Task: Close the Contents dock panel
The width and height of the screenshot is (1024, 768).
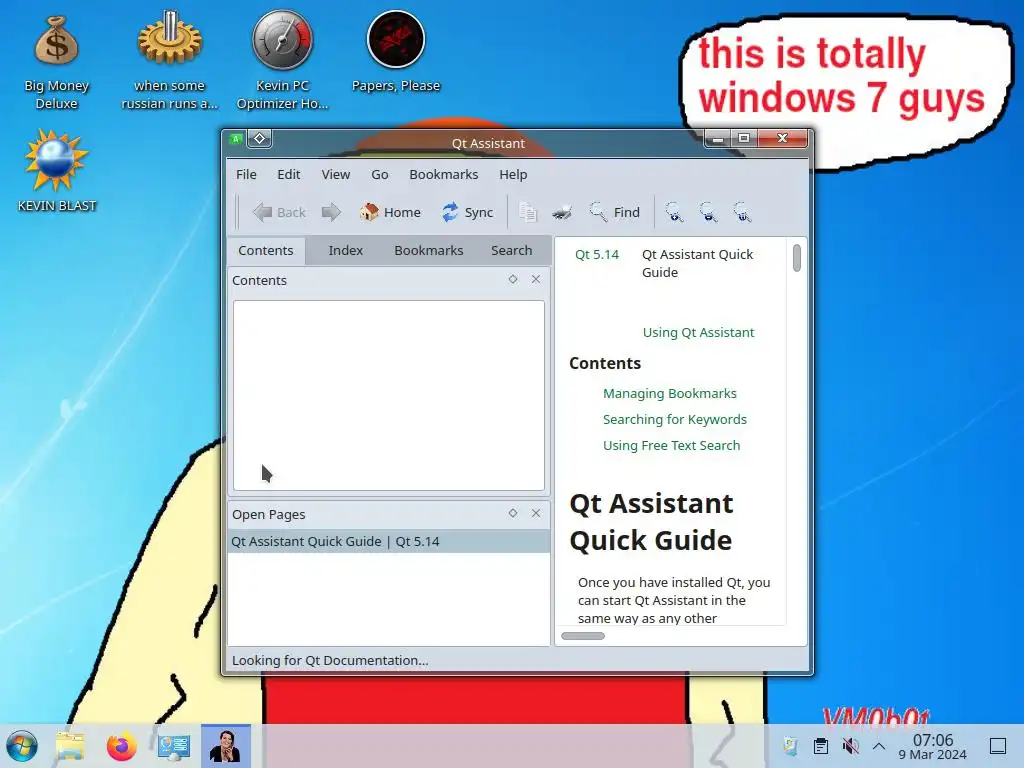Action: [536, 279]
